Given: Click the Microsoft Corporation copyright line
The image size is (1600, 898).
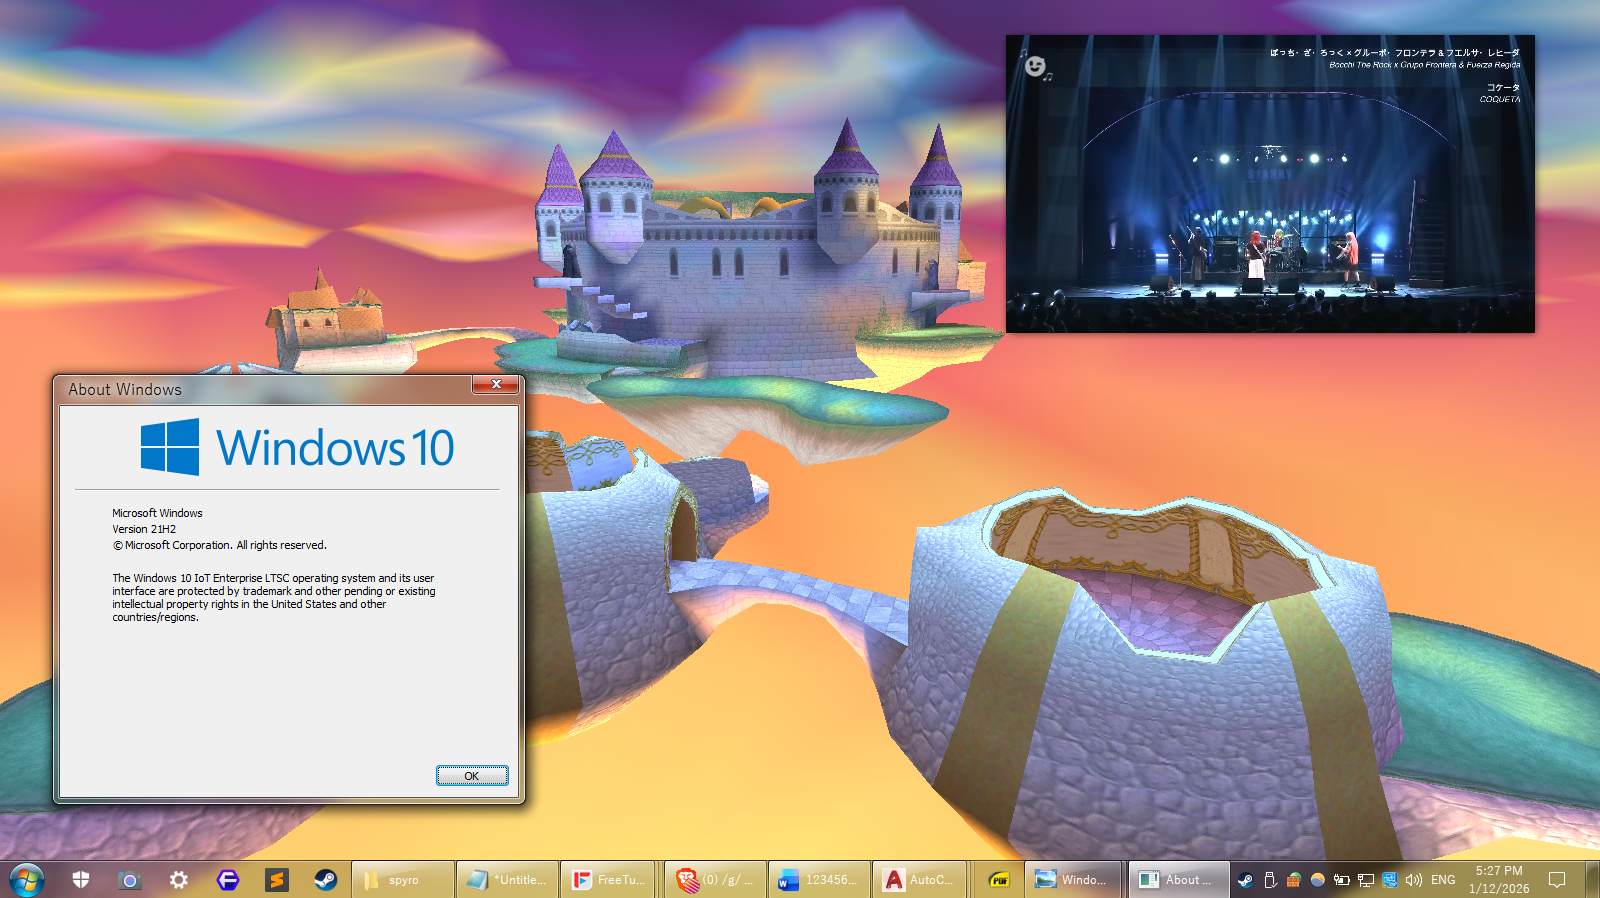Looking at the screenshot, I should pos(219,545).
